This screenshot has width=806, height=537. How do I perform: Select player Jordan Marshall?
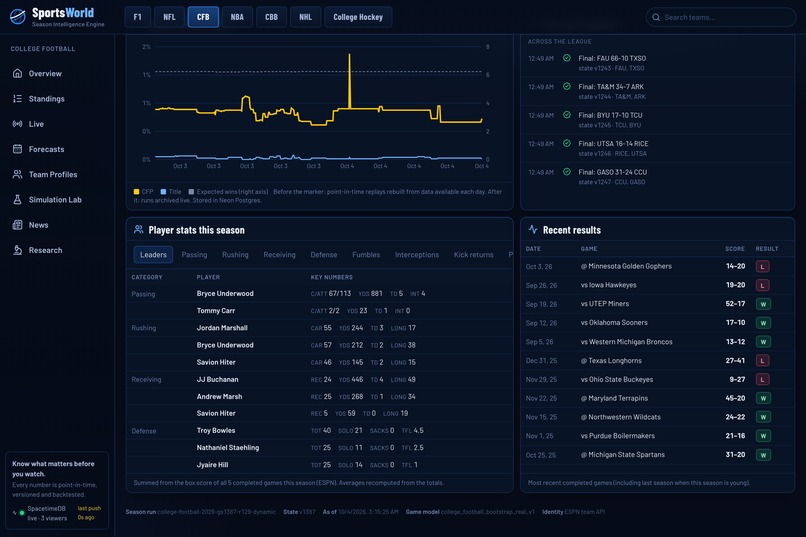point(222,327)
